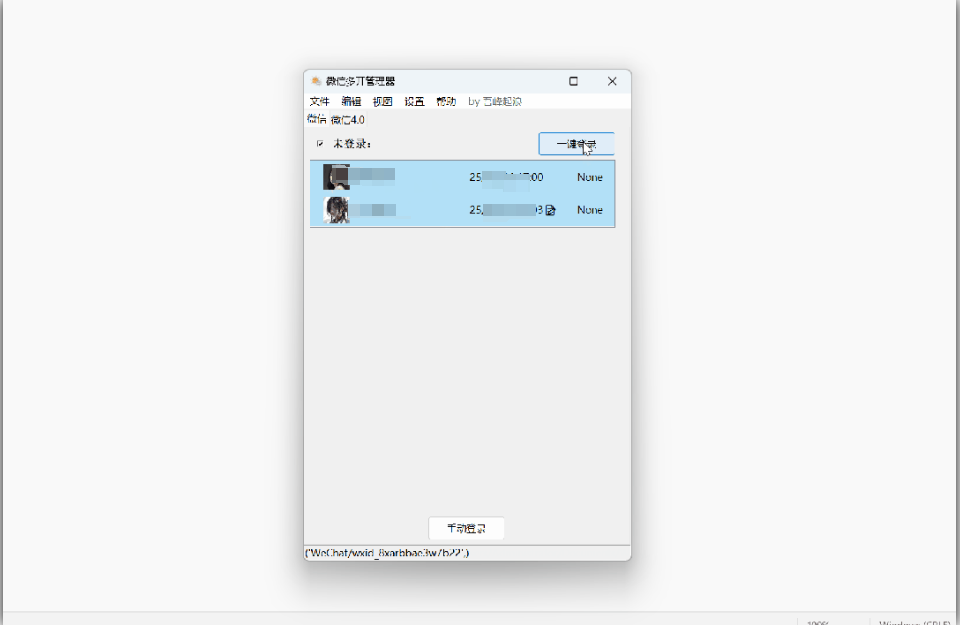The width and height of the screenshot is (960, 625).
Task: Open the 帮助 menu
Action: [x=446, y=102]
